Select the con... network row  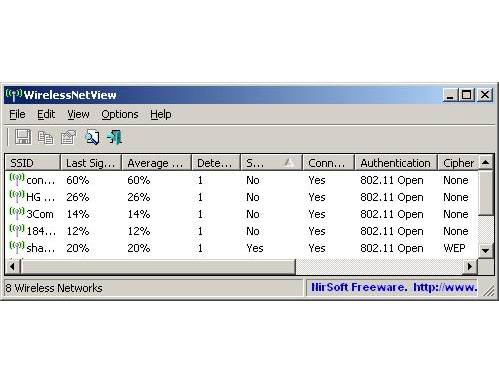pyautogui.click(x=241, y=180)
